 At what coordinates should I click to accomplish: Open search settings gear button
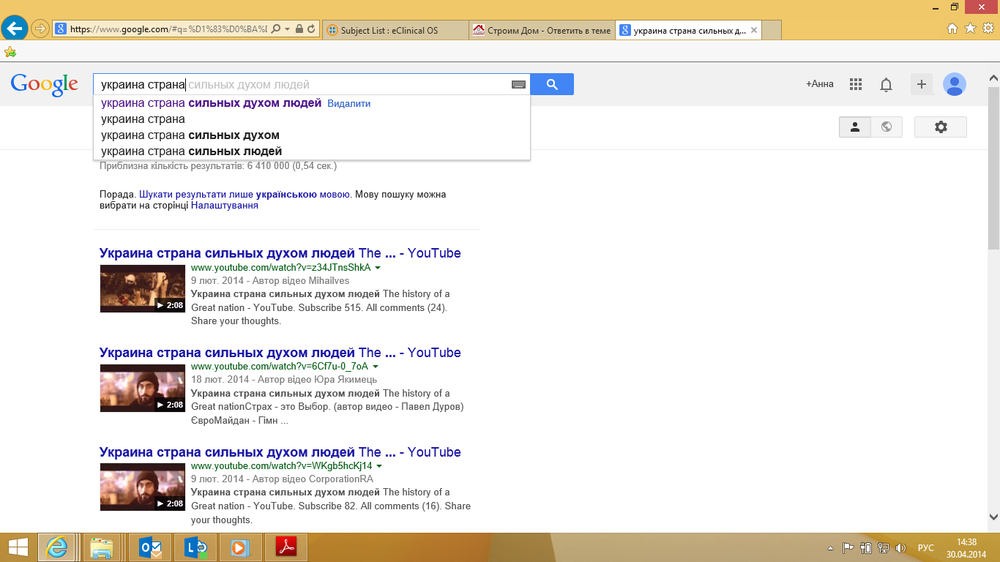coord(941,127)
